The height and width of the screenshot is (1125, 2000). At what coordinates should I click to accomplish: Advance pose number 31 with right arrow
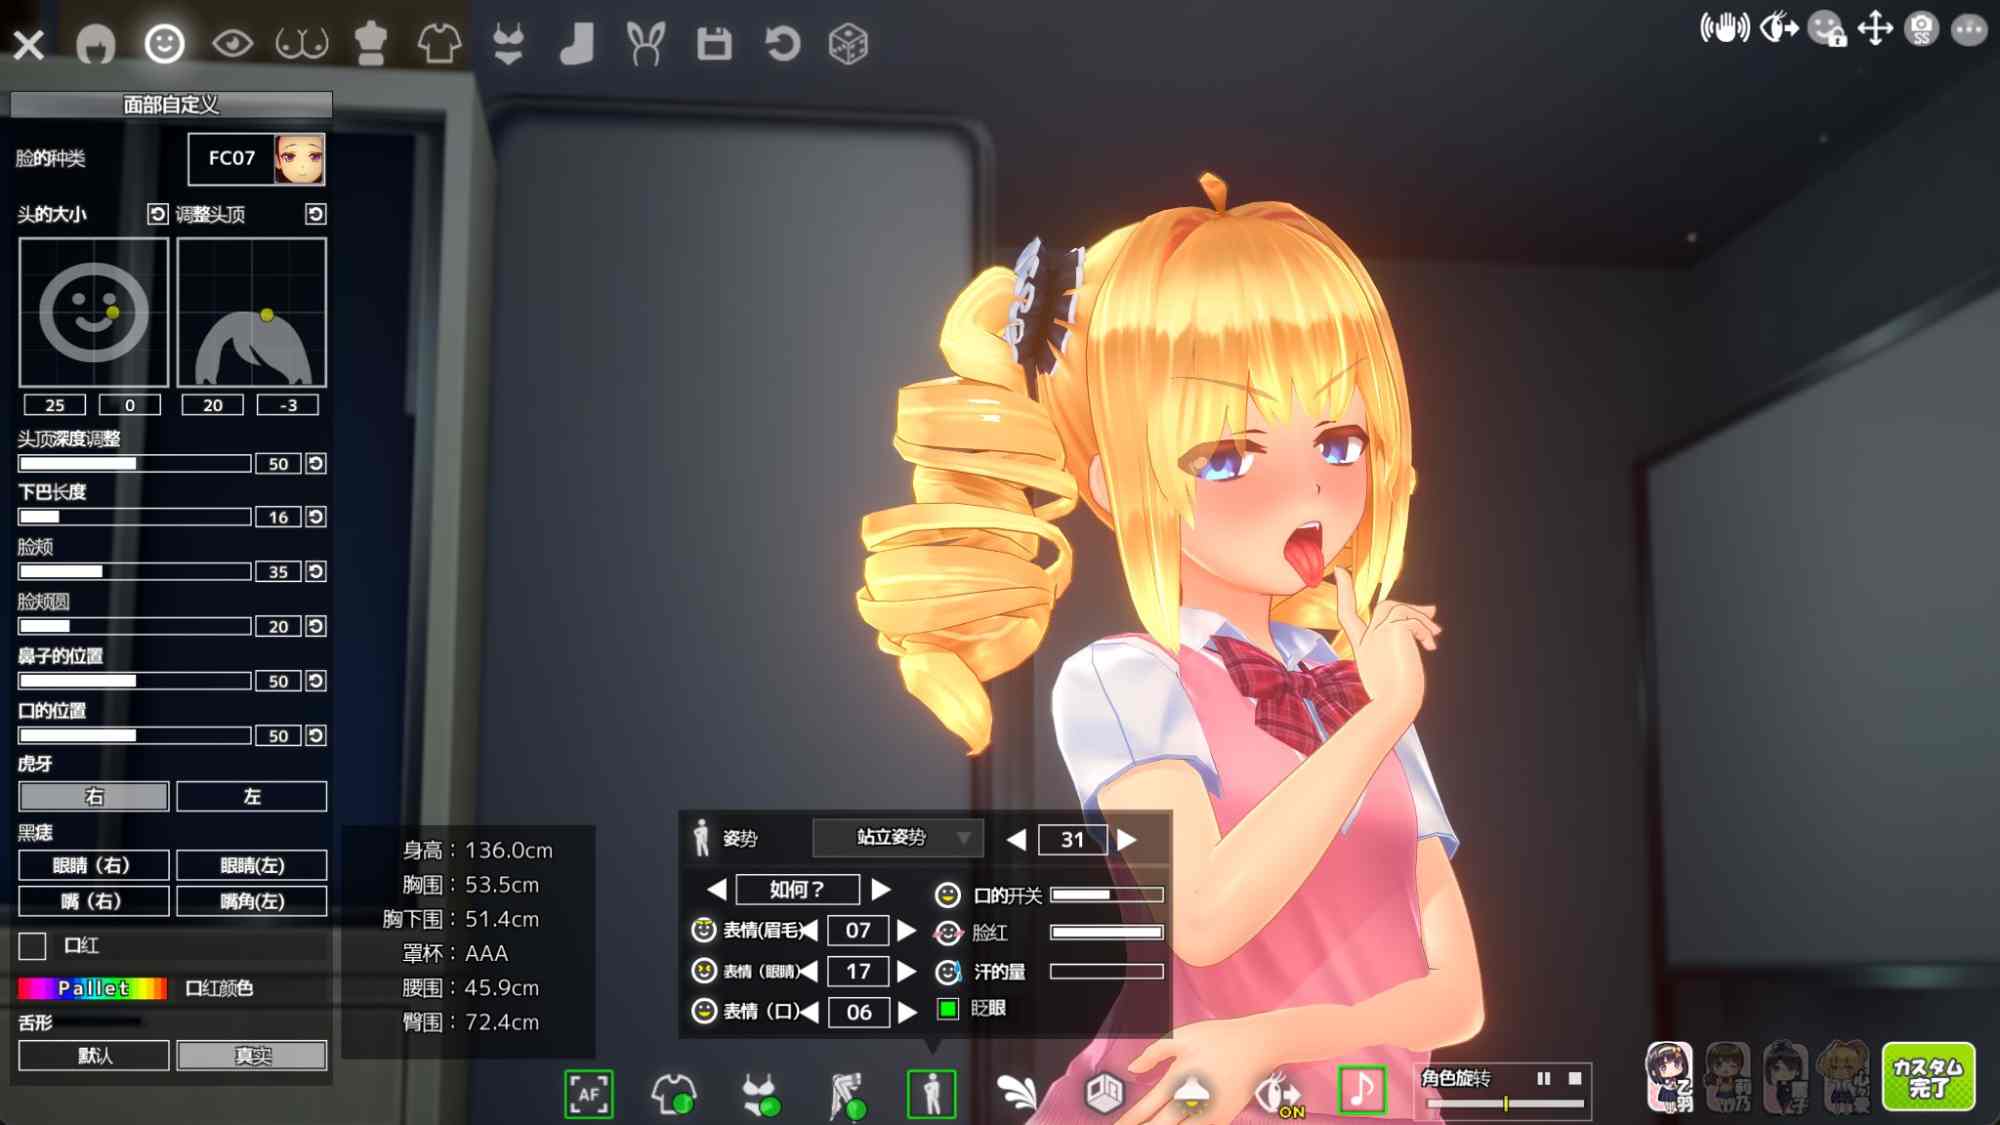click(1127, 839)
